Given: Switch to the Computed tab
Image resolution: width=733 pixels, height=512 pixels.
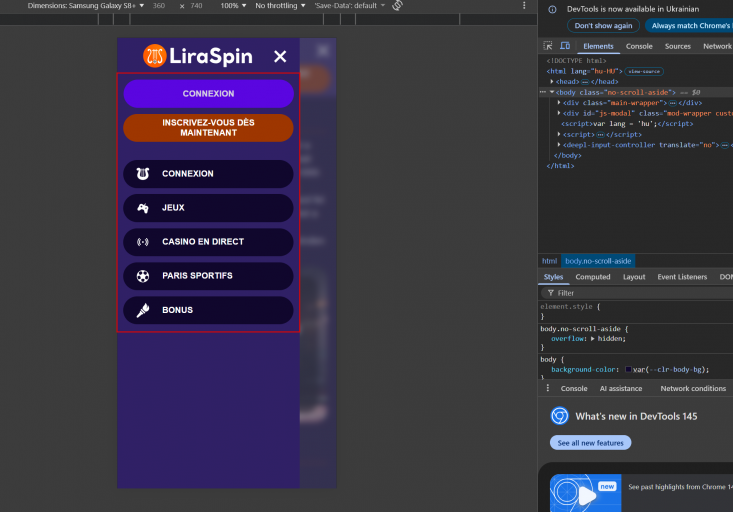Looking at the screenshot, I should [x=593, y=277].
